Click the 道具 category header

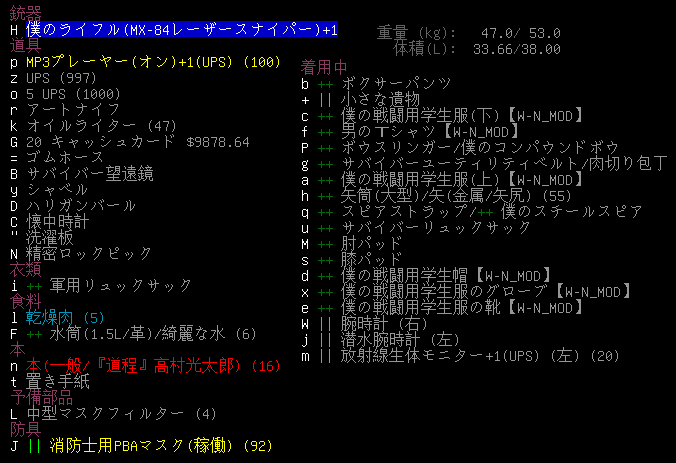(x=26, y=46)
